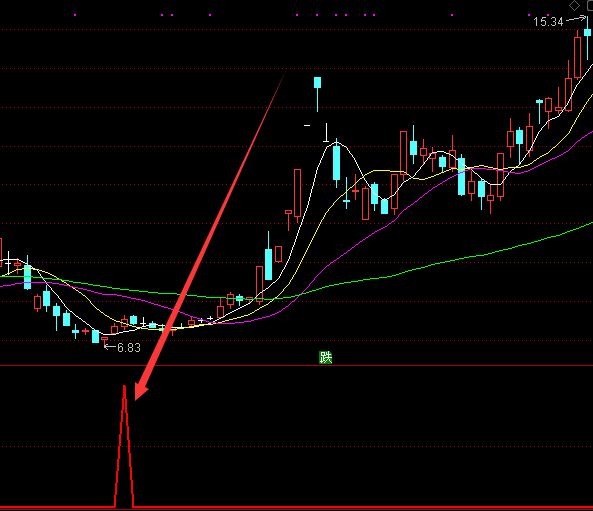Click the first magenta dot marker along top
593x511 pixels.
75,15
